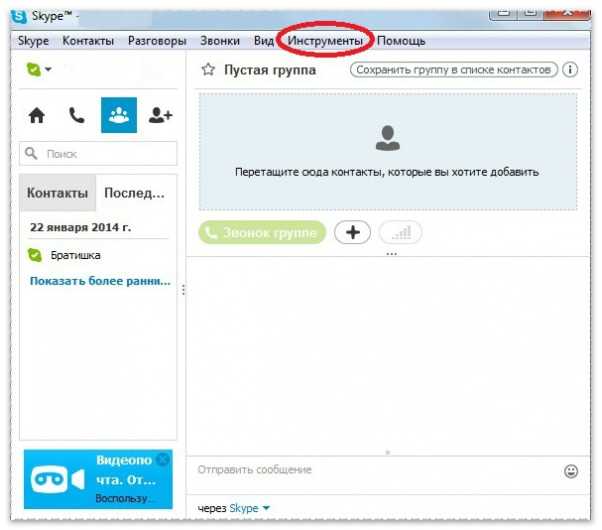Open group info icon

[x=570, y=70]
